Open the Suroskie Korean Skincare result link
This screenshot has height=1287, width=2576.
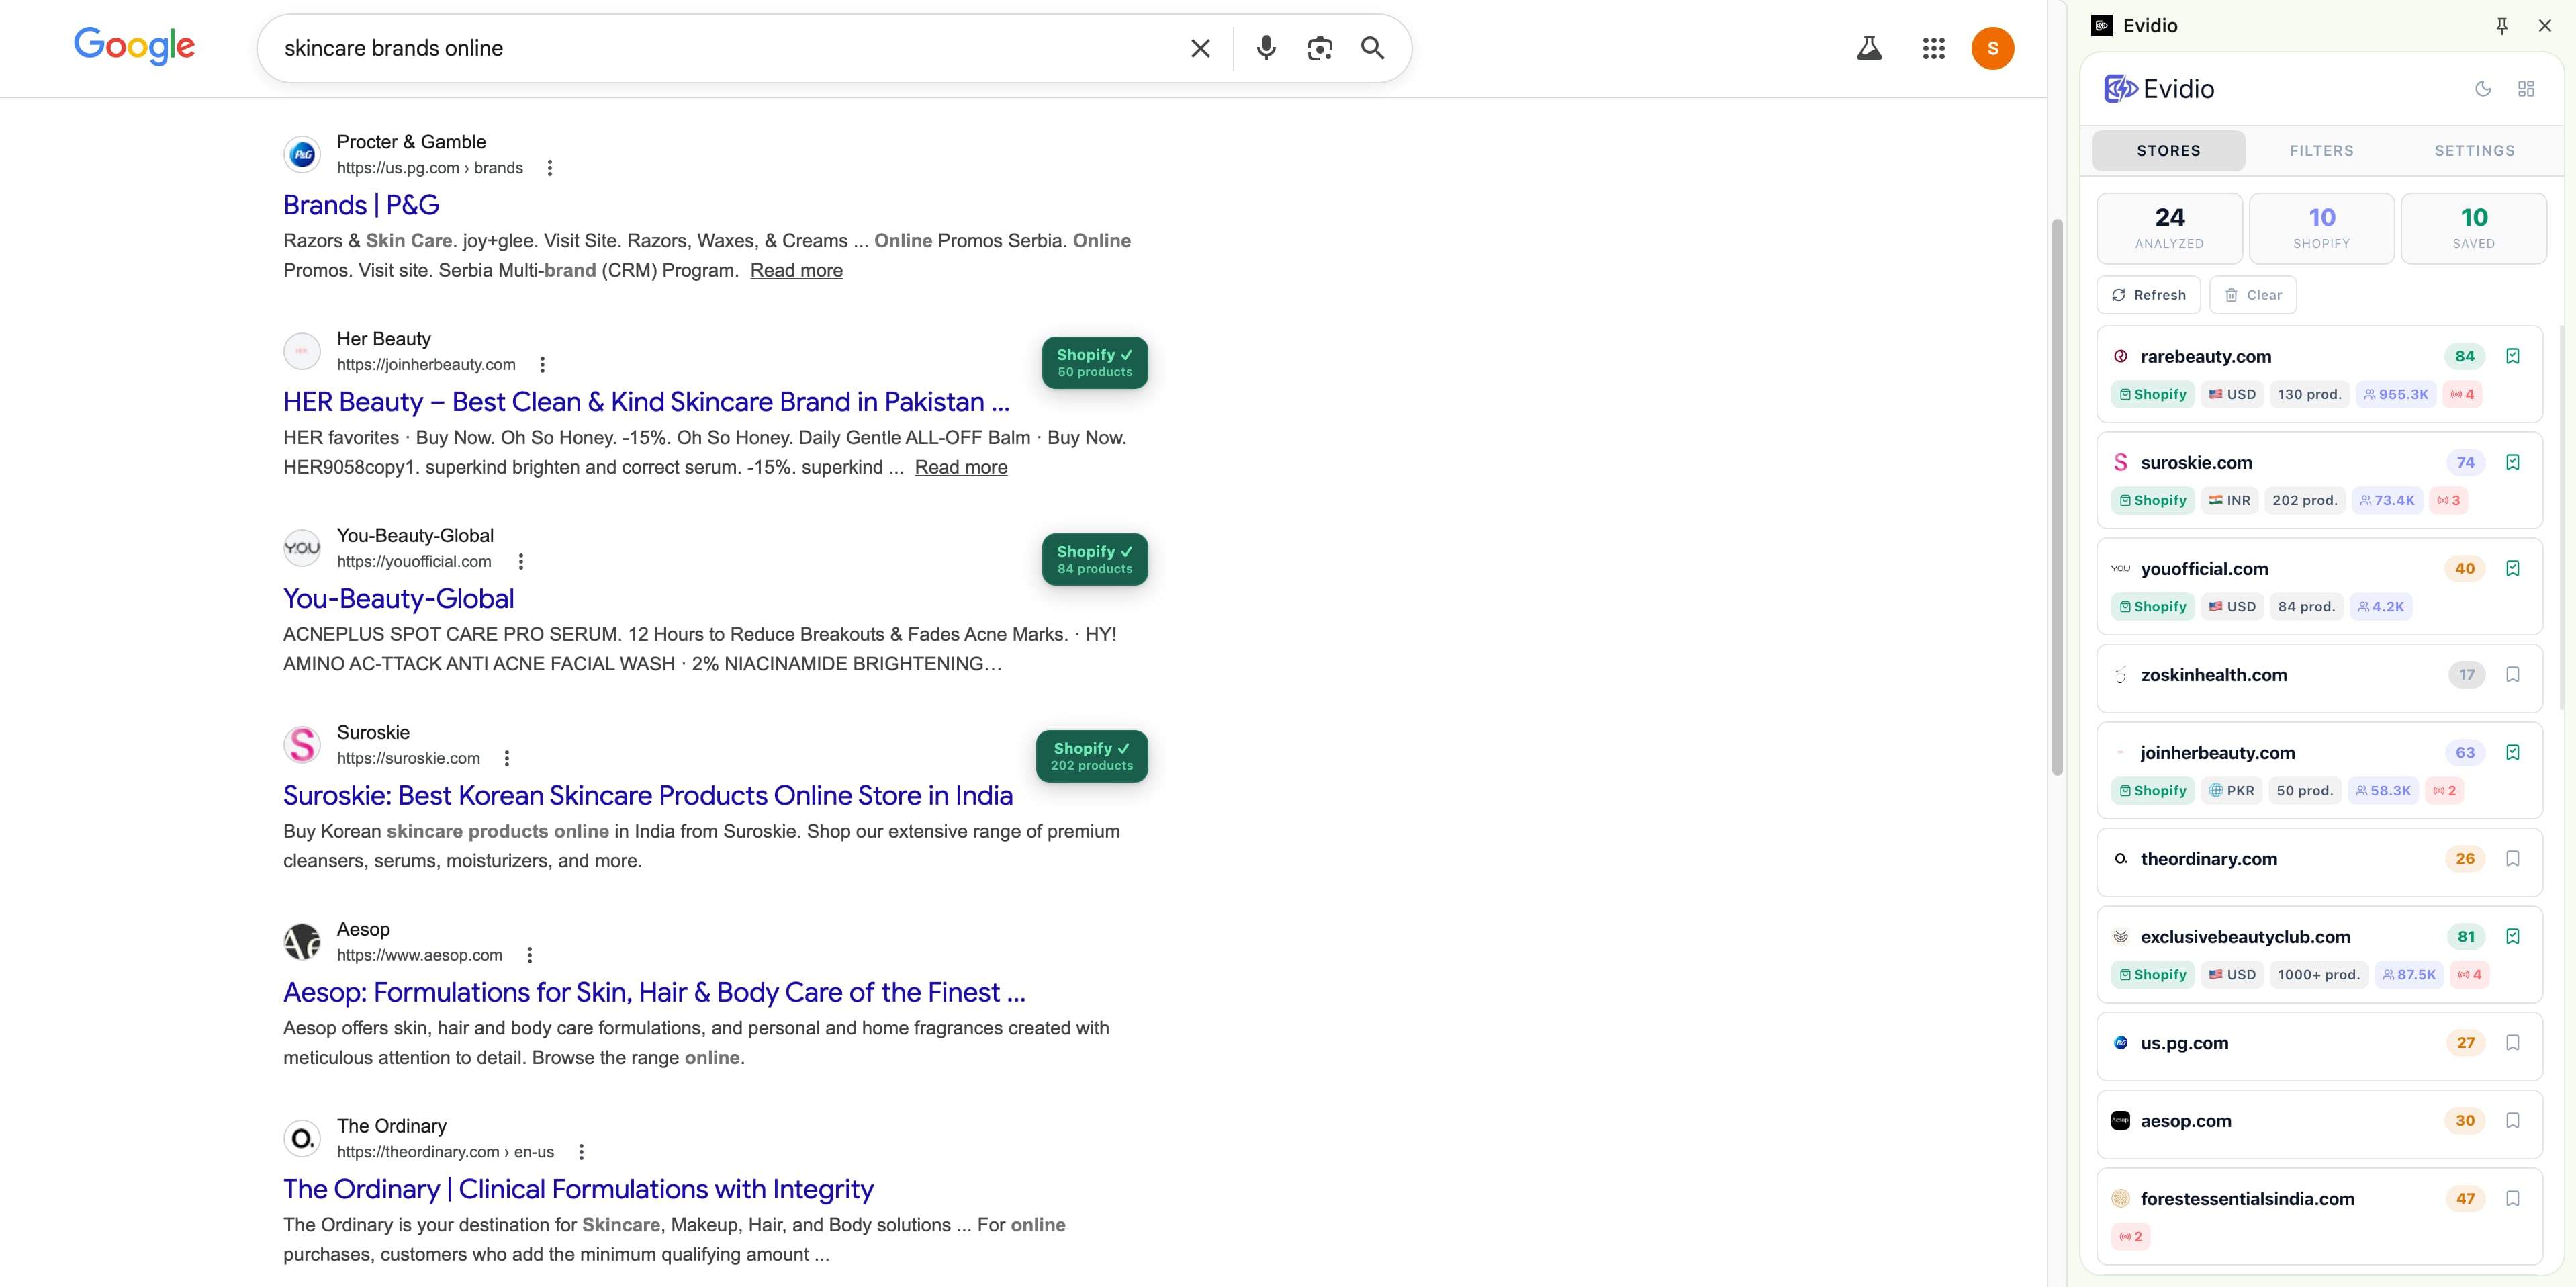[x=647, y=794]
